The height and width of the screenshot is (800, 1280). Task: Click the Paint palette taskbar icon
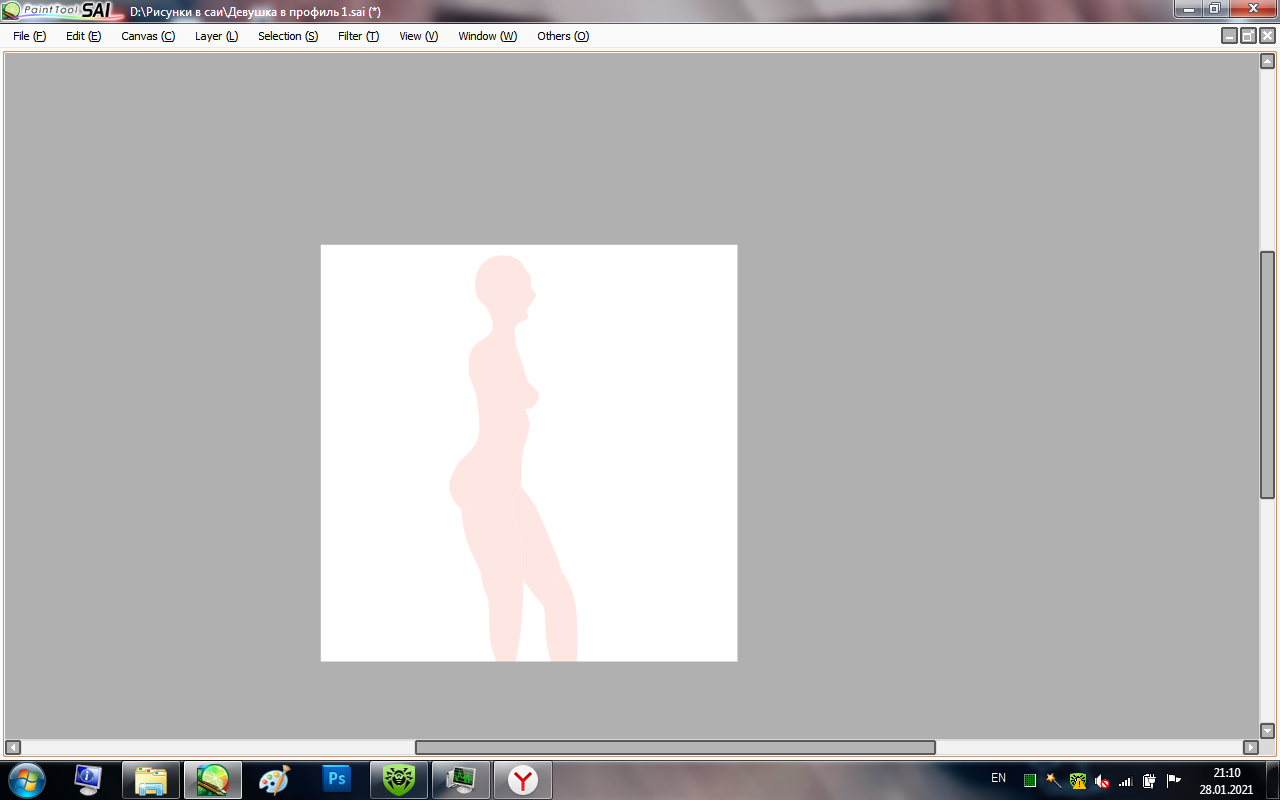[x=274, y=779]
